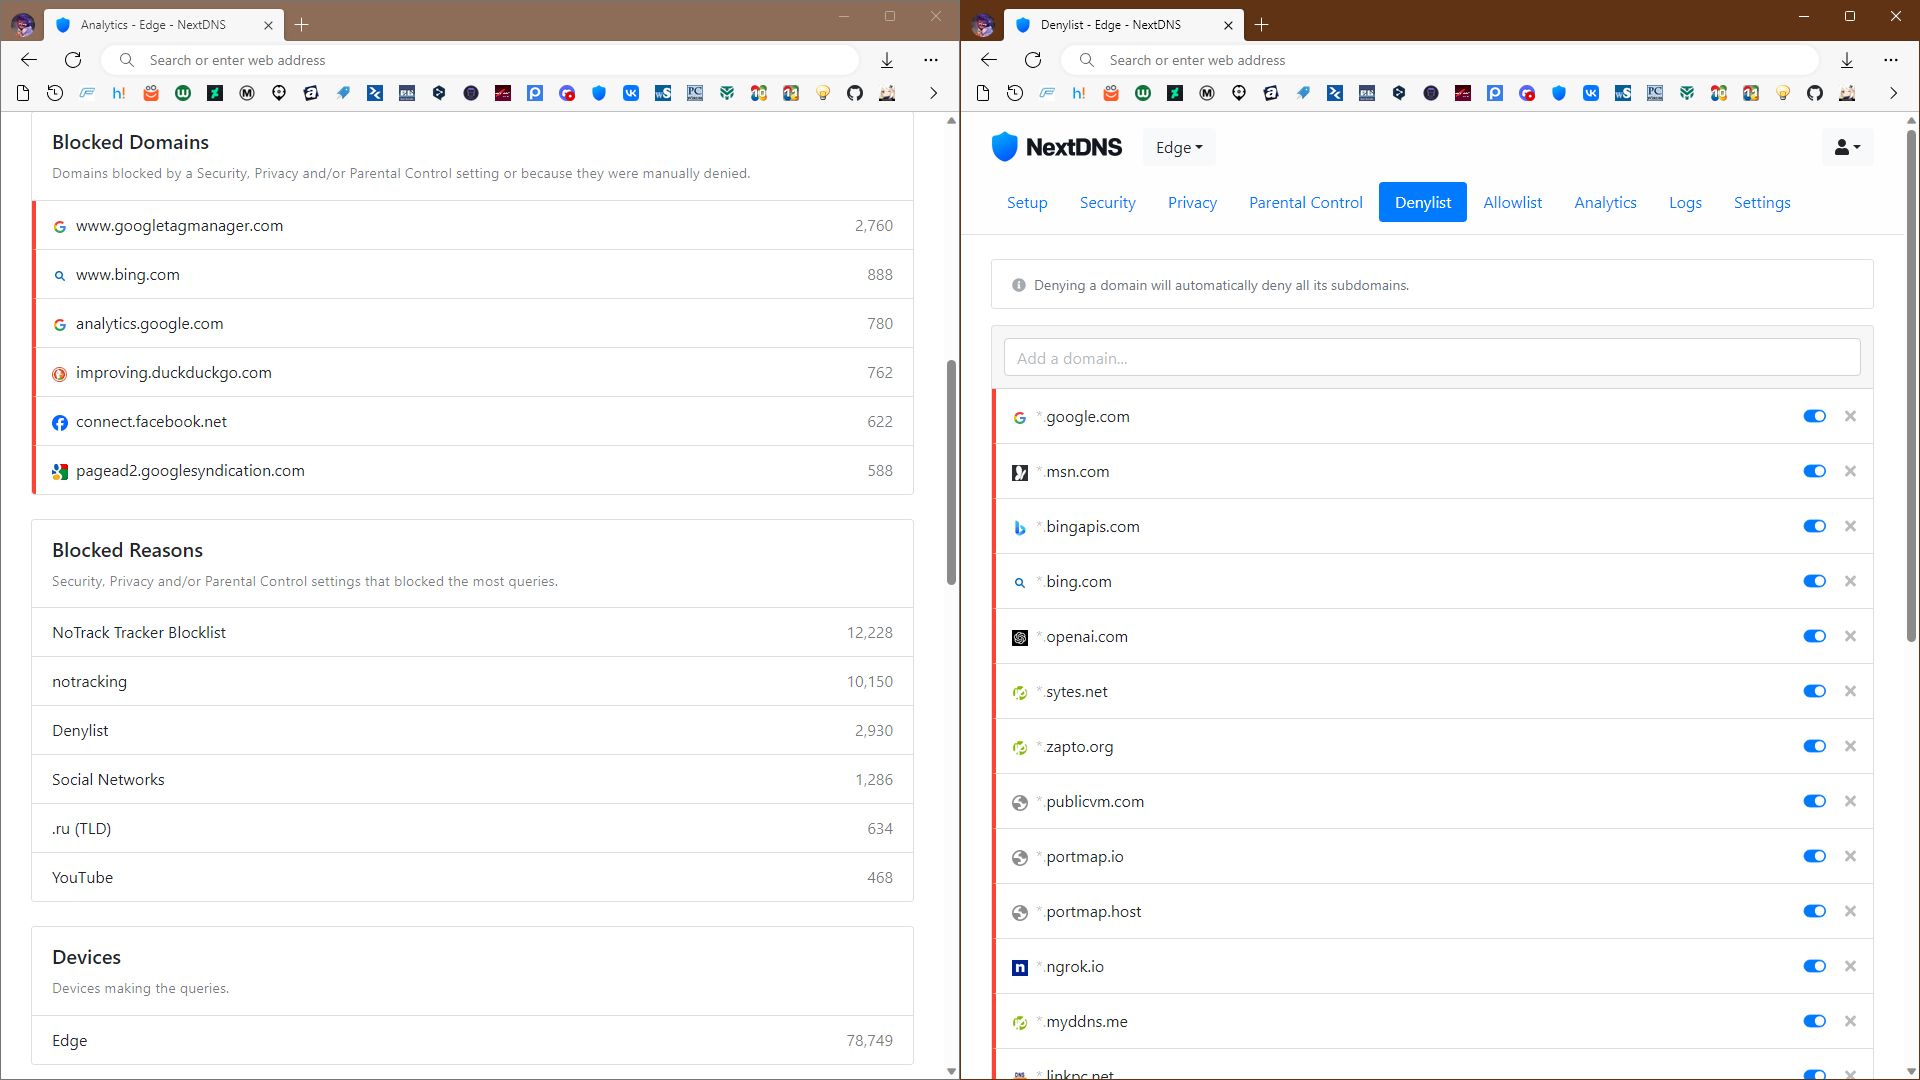Show more bookmarks in the right window

point(1893,93)
